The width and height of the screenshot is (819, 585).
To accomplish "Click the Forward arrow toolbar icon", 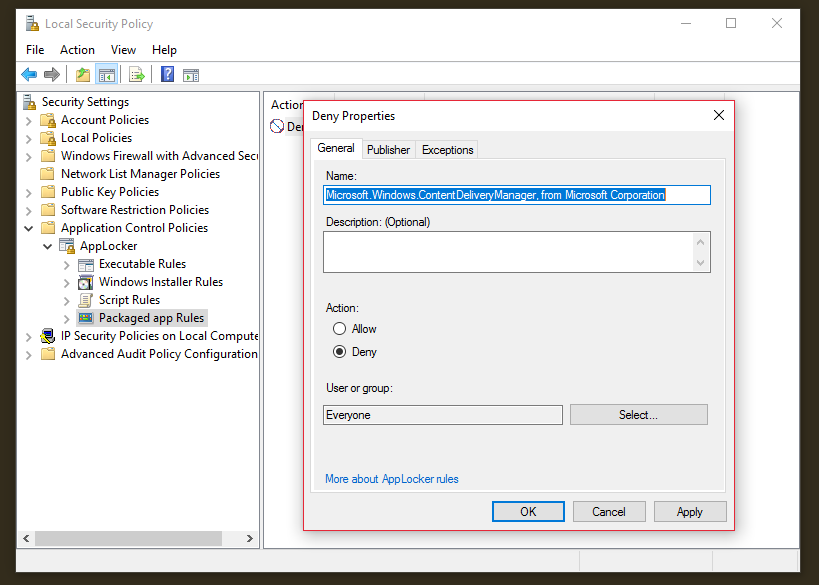I will pos(52,75).
